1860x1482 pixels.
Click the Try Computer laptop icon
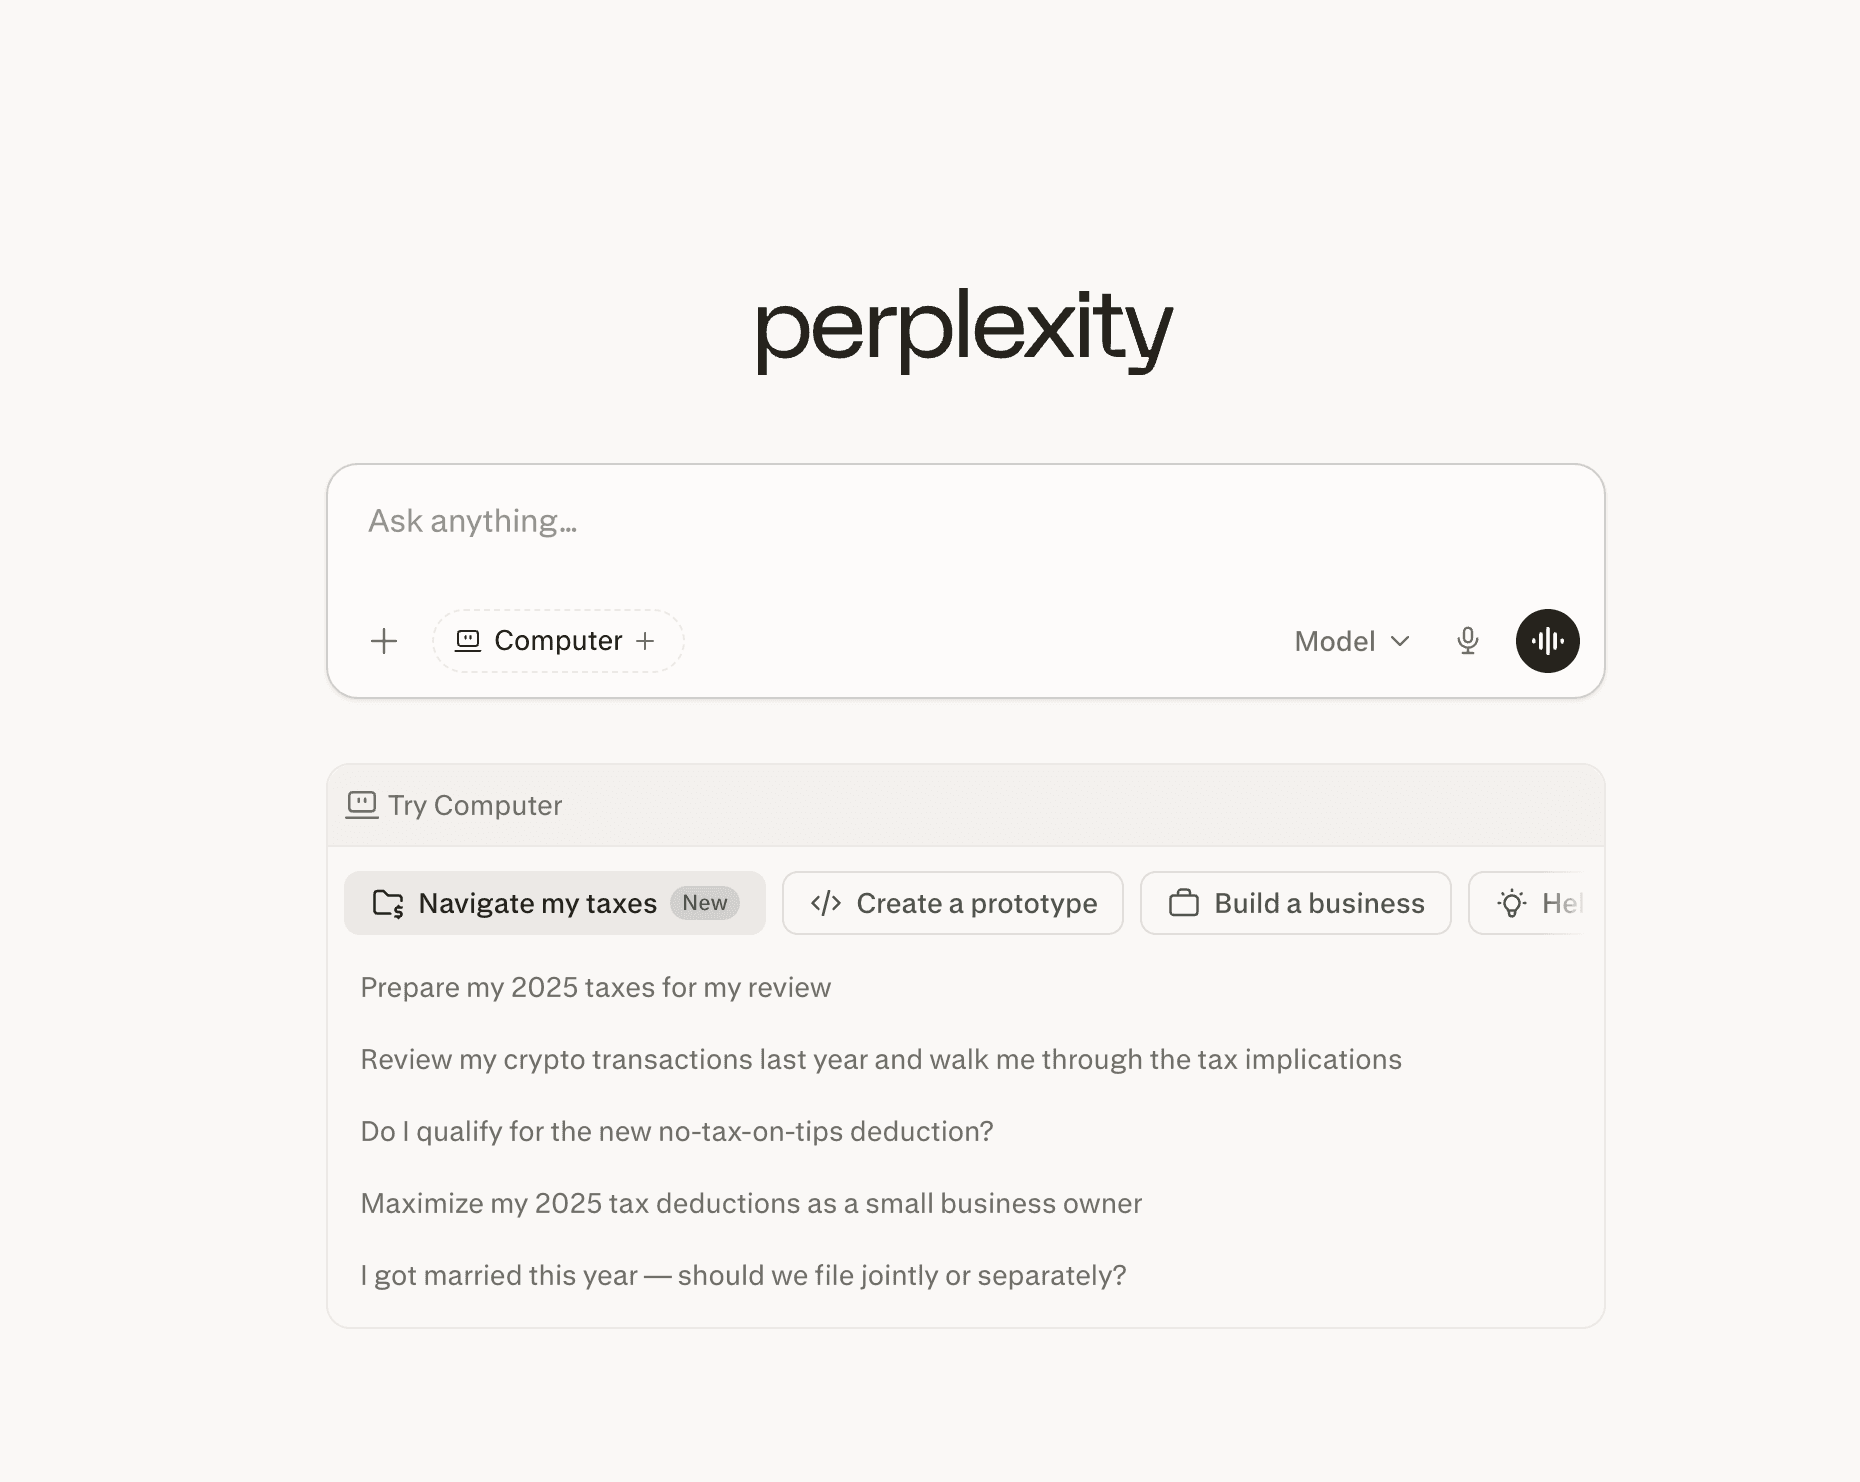point(362,805)
